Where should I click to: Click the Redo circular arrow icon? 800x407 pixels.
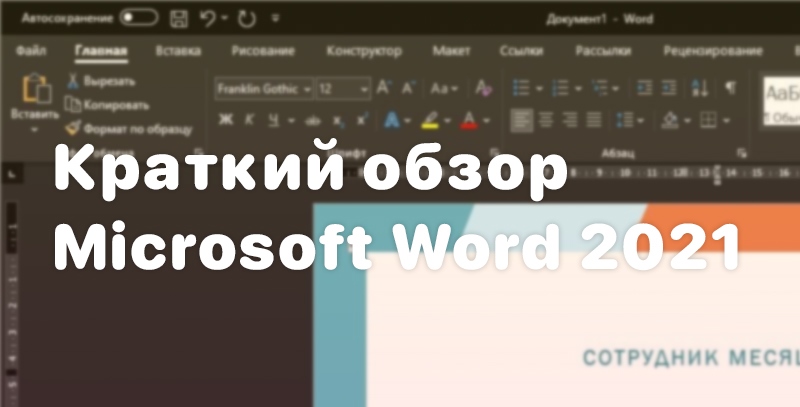click(x=247, y=19)
